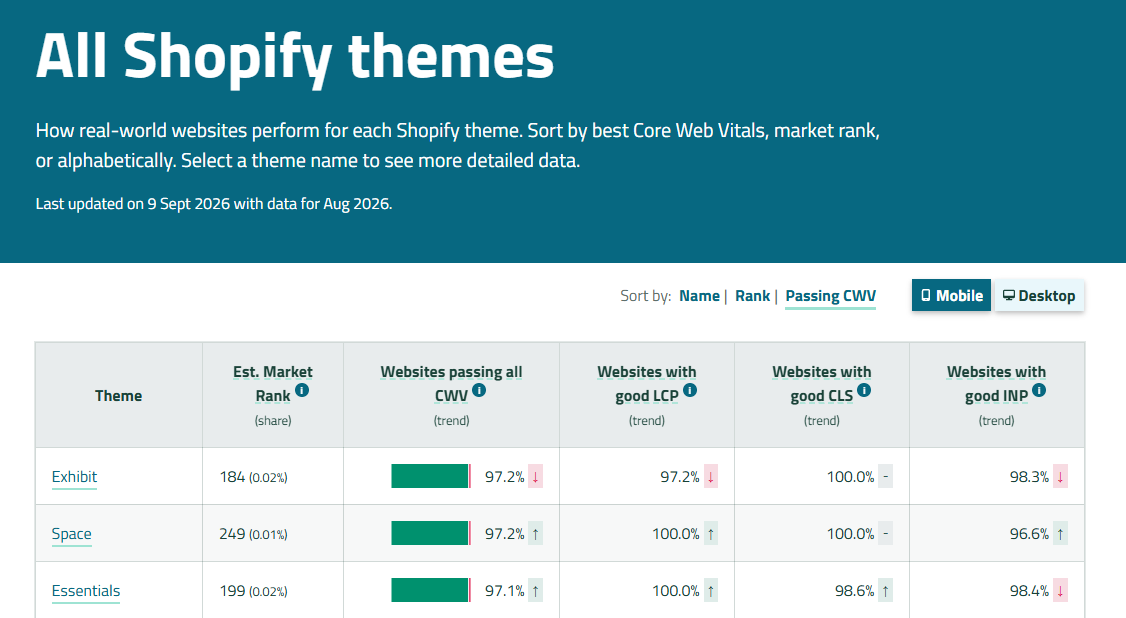This screenshot has height=618, width=1126.
Task: Click the Websites passing all CWV header
Action: [451, 384]
